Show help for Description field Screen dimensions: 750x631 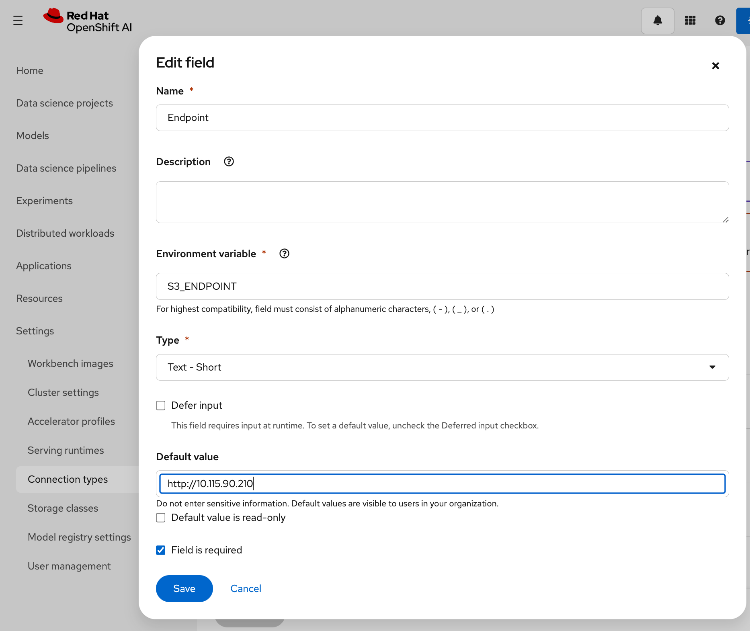pos(229,162)
